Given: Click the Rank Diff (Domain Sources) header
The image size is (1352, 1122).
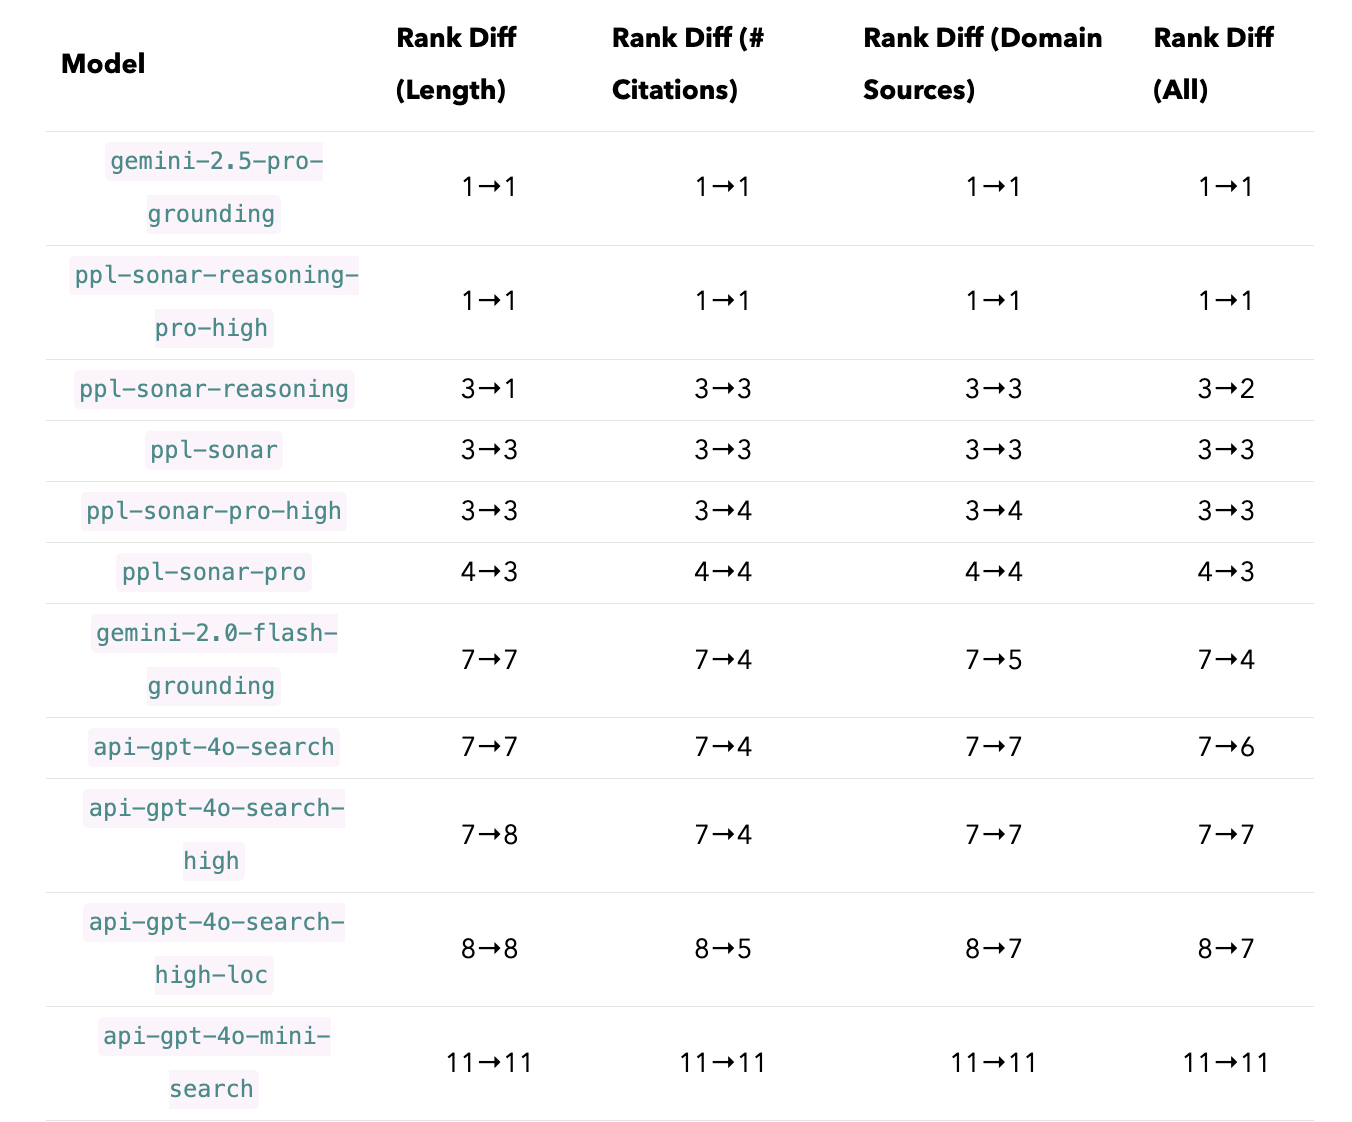Looking at the screenshot, I should click(982, 64).
